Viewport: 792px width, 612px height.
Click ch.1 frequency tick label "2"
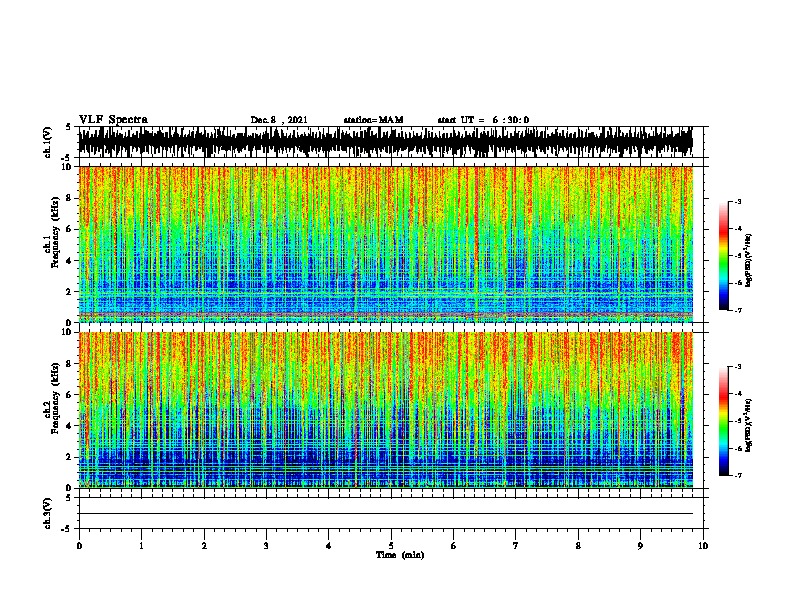click(69, 292)
